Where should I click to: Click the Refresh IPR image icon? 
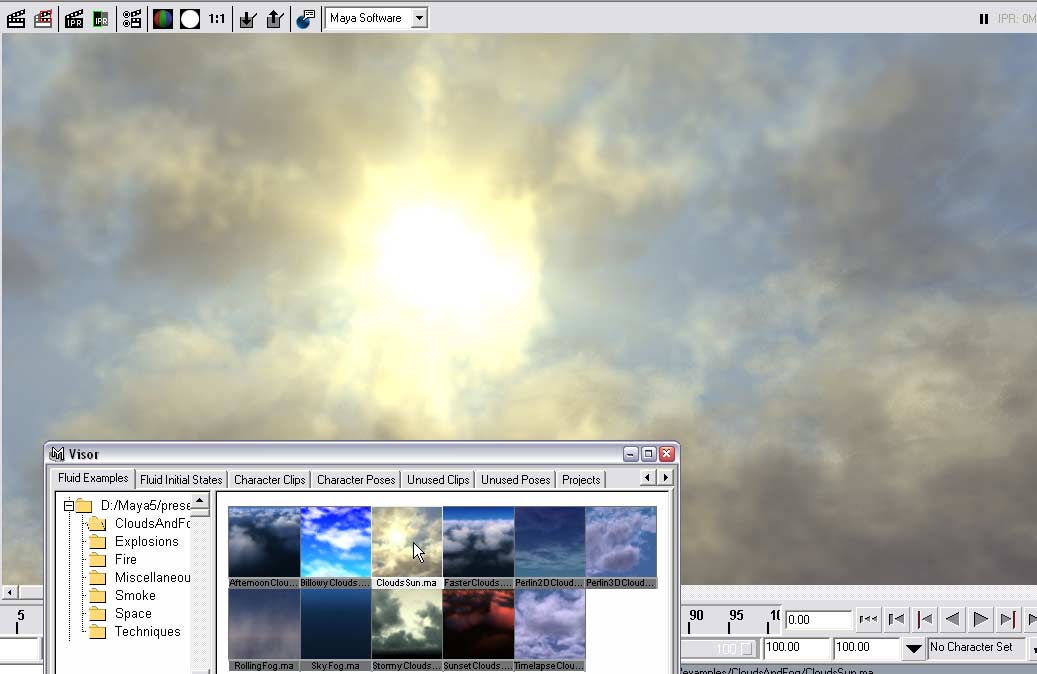[101, 18]
